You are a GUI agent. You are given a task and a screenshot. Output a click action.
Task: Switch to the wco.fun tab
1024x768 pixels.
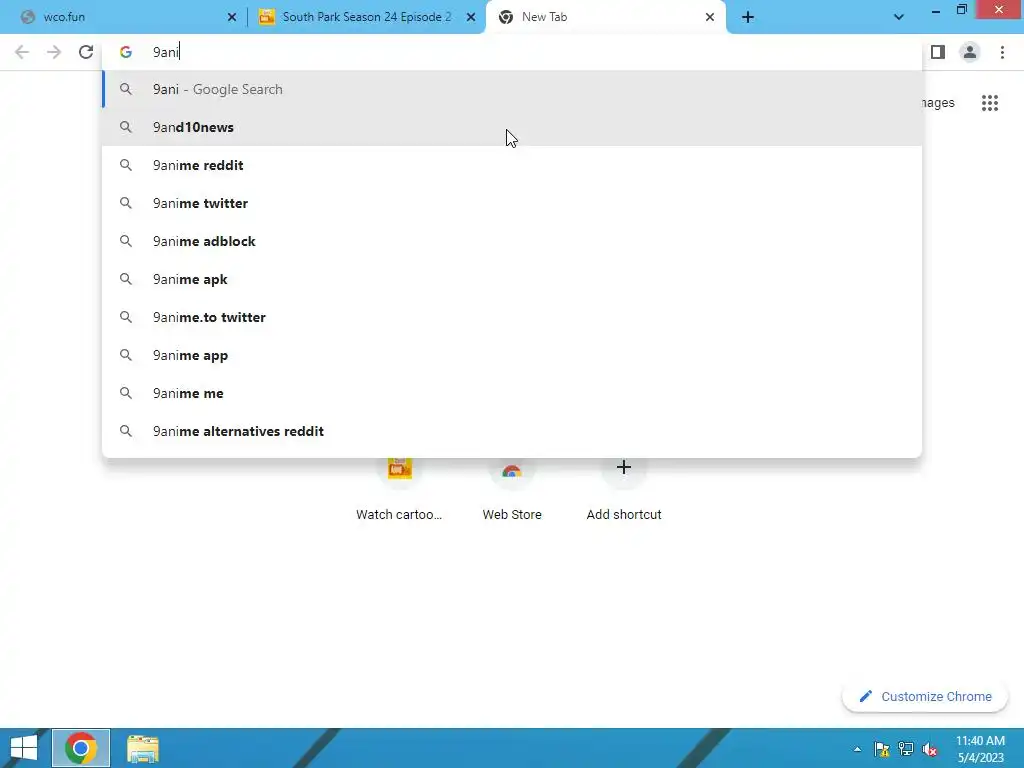point(124,18)
